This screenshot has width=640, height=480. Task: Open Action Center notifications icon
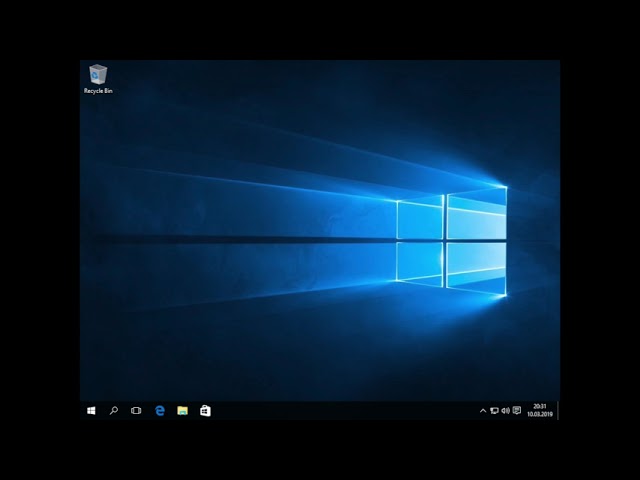pyautogui.click(x=517, y=410)
